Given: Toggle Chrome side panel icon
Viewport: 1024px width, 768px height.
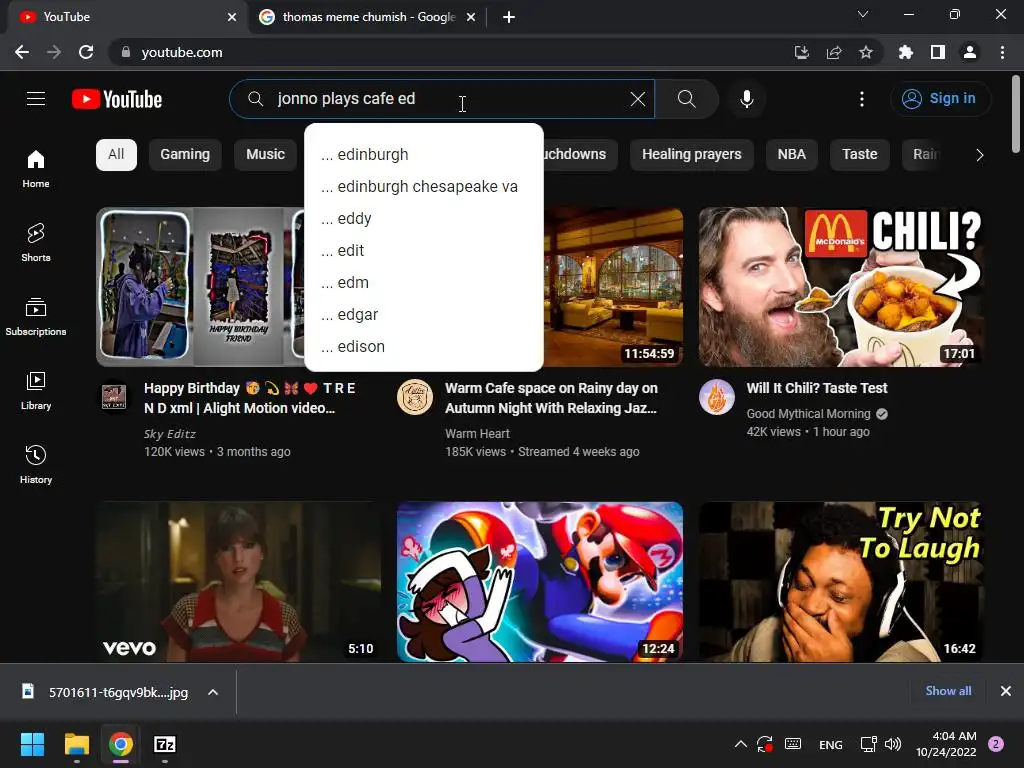Looking at the screenshot, I should tap(938, 52).
